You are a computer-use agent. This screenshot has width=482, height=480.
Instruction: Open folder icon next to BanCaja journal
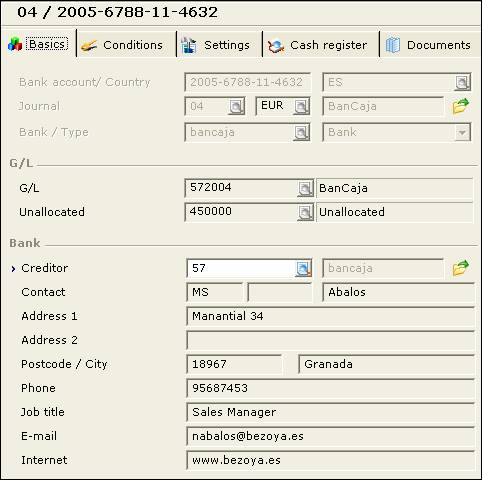point(461,106)
